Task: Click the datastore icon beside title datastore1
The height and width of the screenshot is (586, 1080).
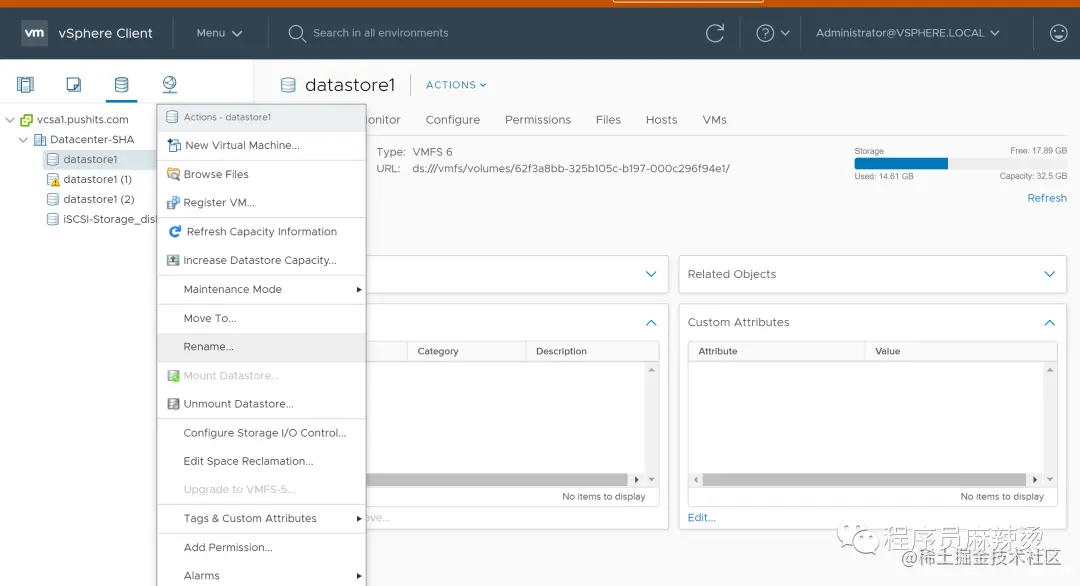Action: (x=288, y=85)
